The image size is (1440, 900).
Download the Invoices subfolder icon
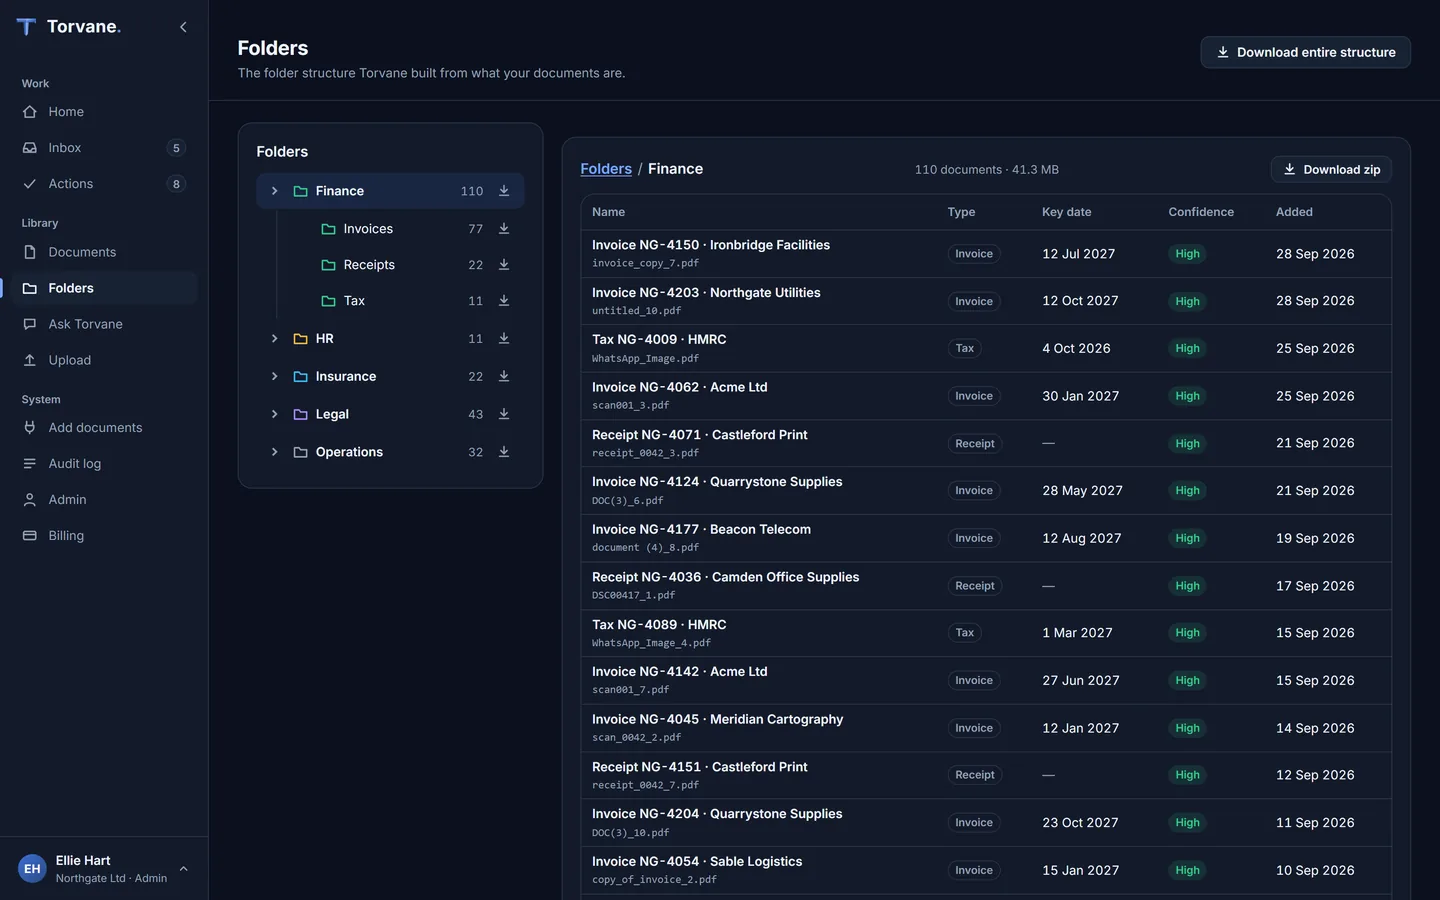click(x=504, y=229)
